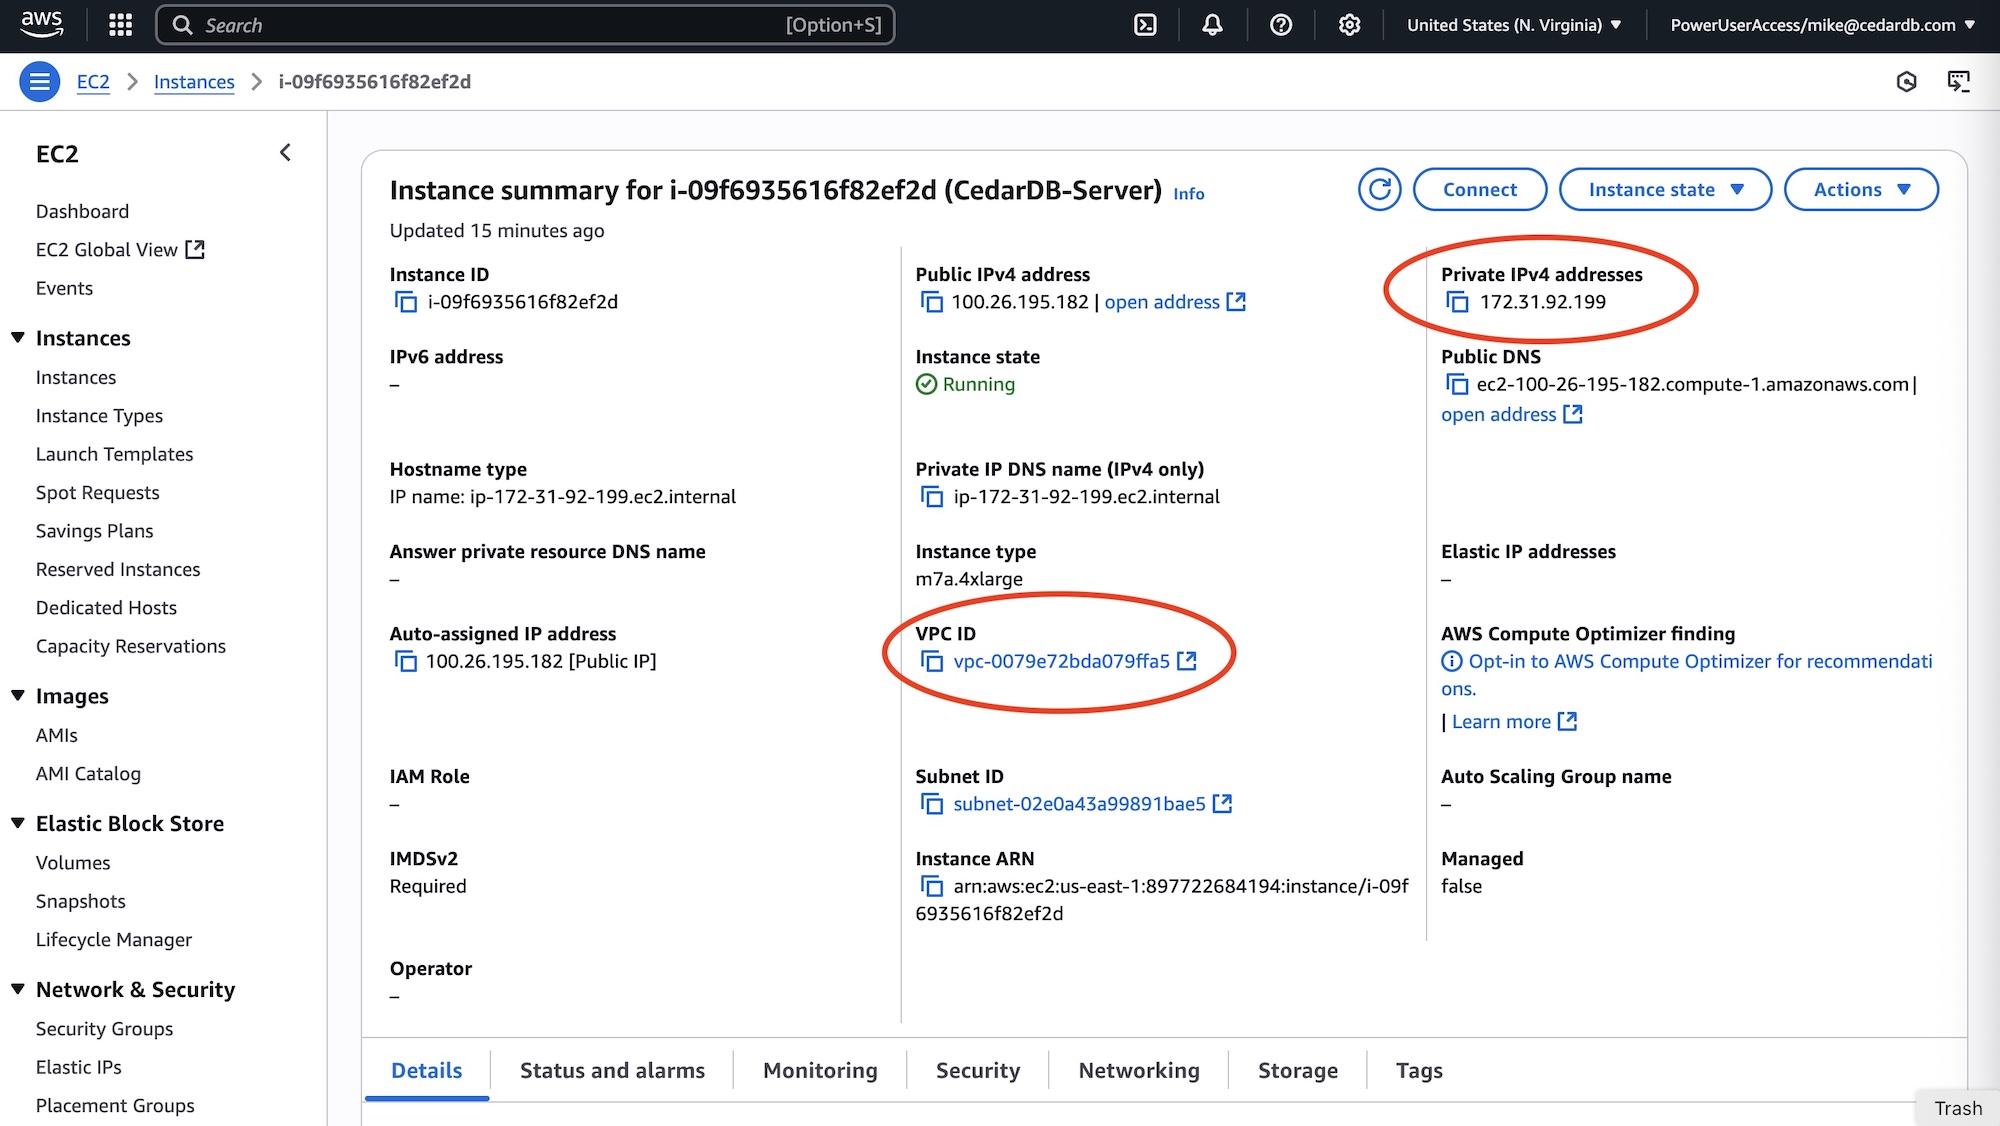Copy the instance ID
This screenshot has height=1126, width=2000.
404,300
